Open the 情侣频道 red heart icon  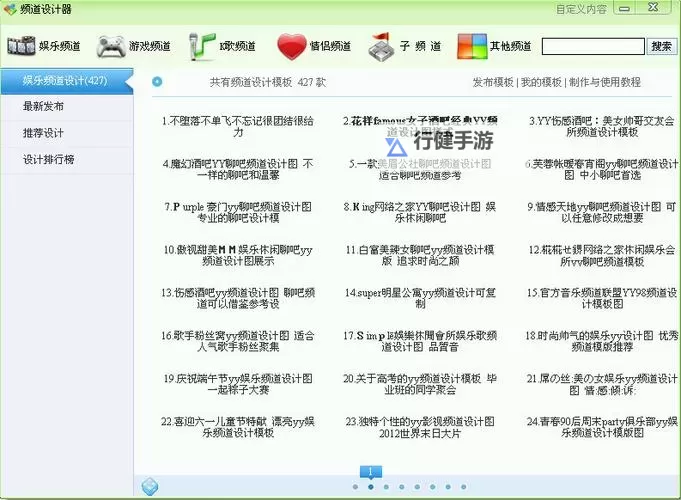pos(291,46)
